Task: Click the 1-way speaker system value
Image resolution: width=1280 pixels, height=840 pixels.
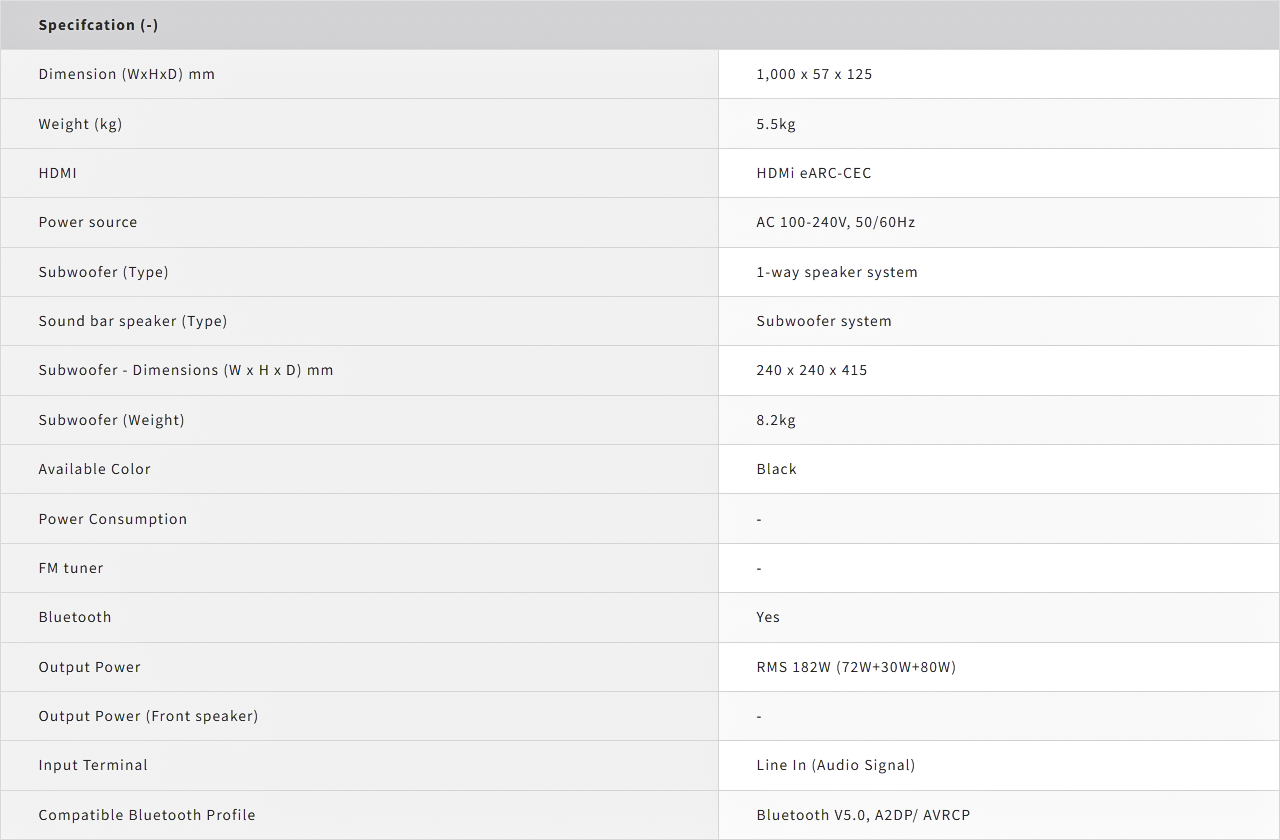Action: 836,272
